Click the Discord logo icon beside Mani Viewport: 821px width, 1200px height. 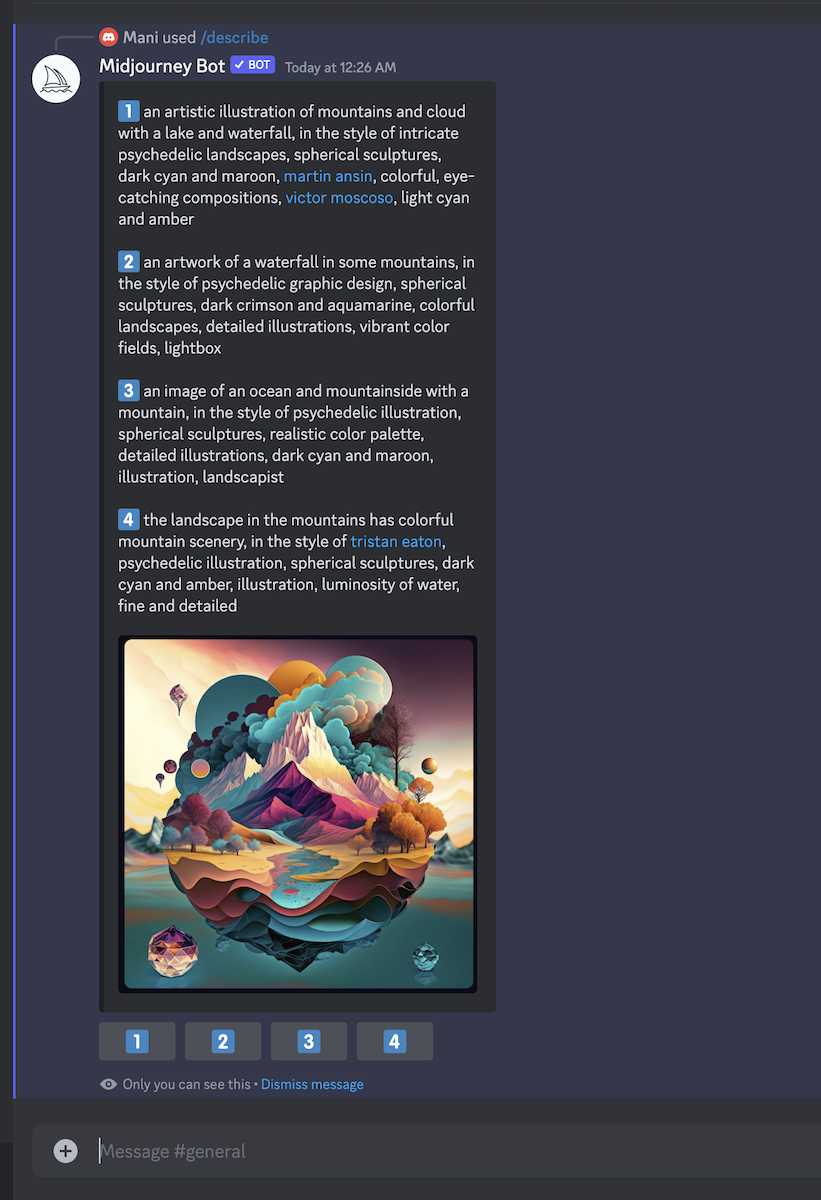[x=108, y=37]
